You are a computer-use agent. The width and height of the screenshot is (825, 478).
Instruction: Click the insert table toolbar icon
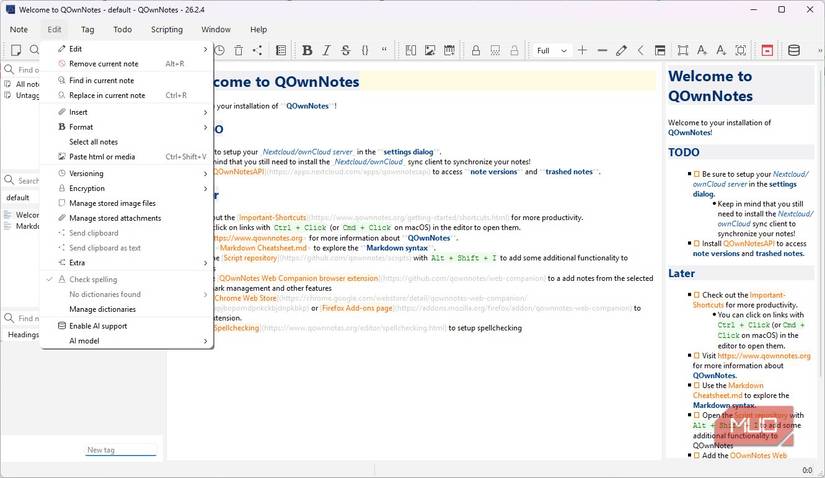449,50
